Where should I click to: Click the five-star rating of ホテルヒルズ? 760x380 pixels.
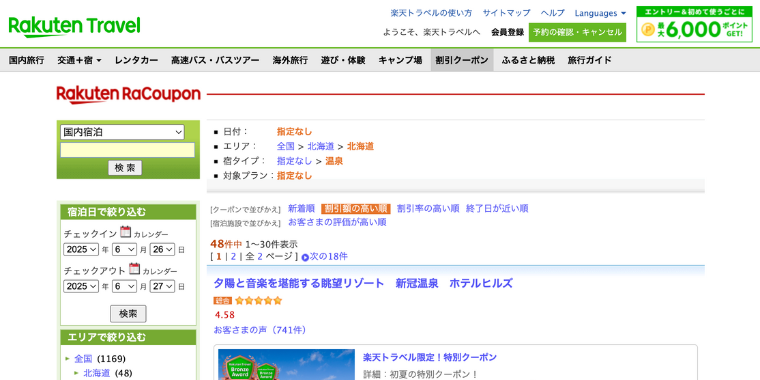[x=258, y=301]
